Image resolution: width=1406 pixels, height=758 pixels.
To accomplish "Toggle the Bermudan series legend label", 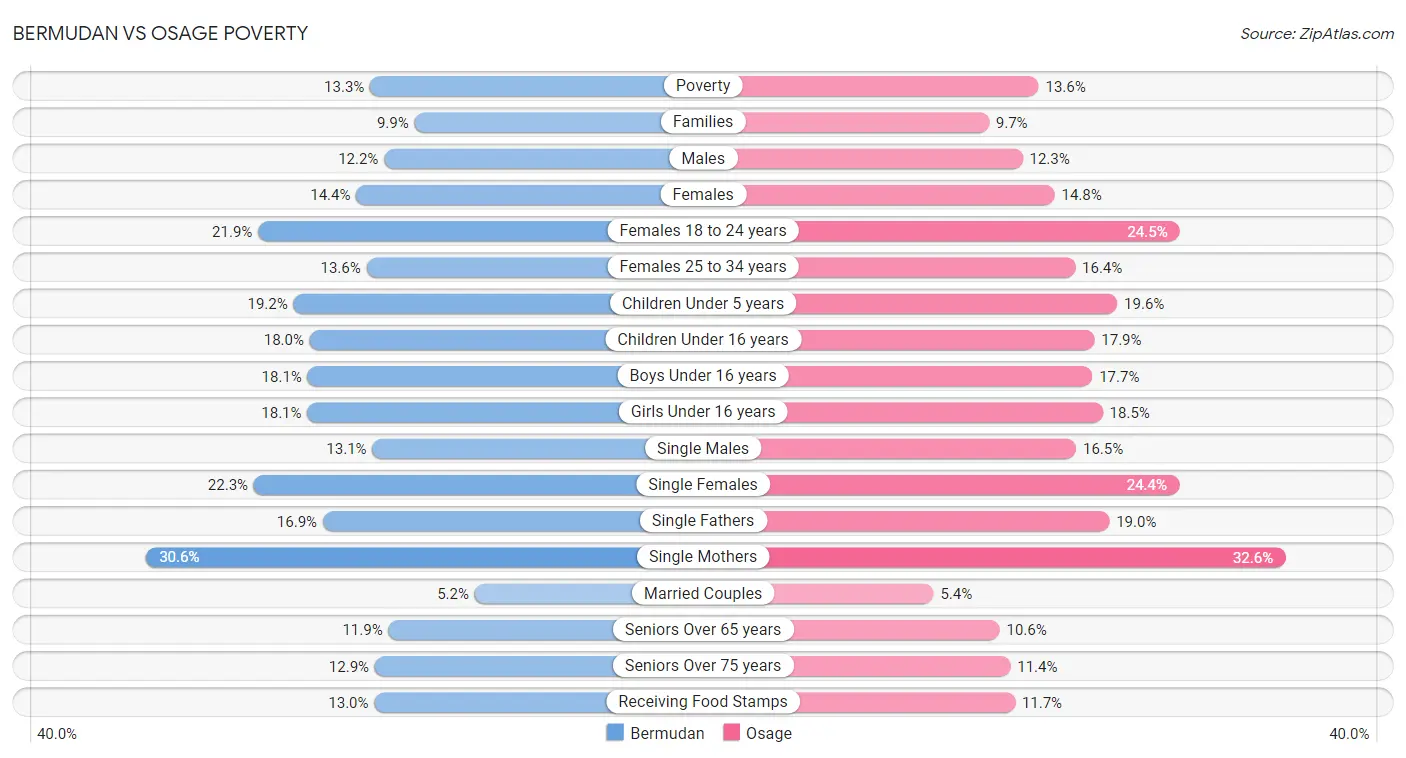I will pos(667,733).
